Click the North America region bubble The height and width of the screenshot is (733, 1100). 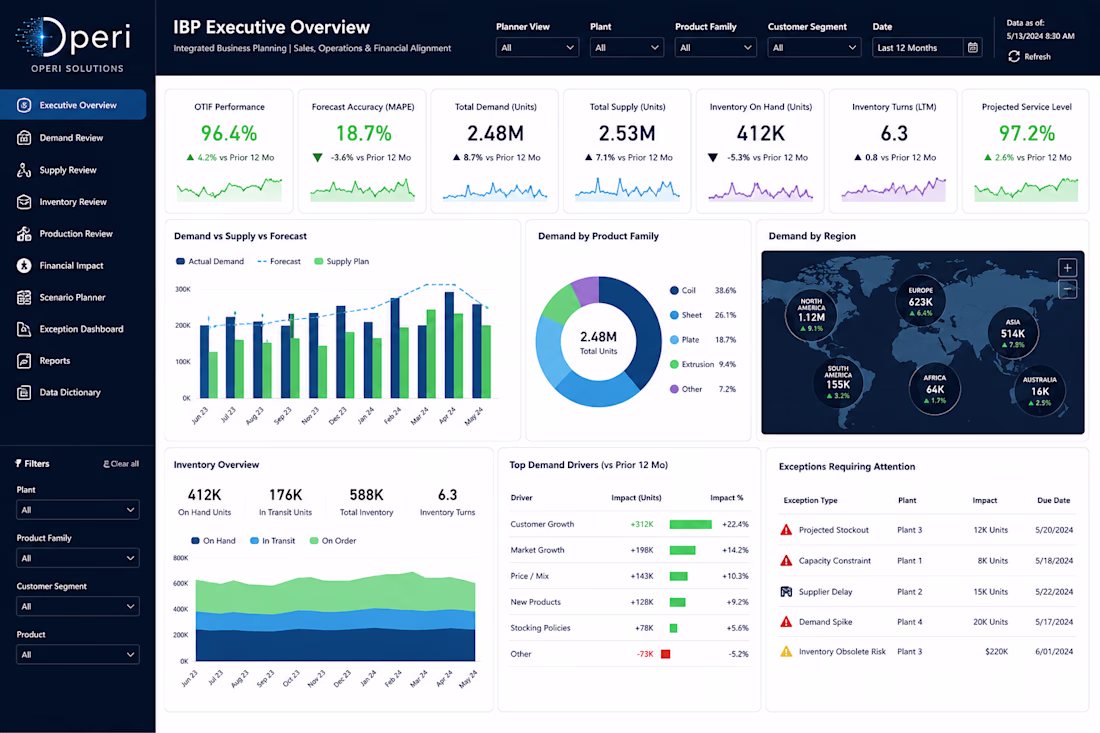click(x=811, y=314)
